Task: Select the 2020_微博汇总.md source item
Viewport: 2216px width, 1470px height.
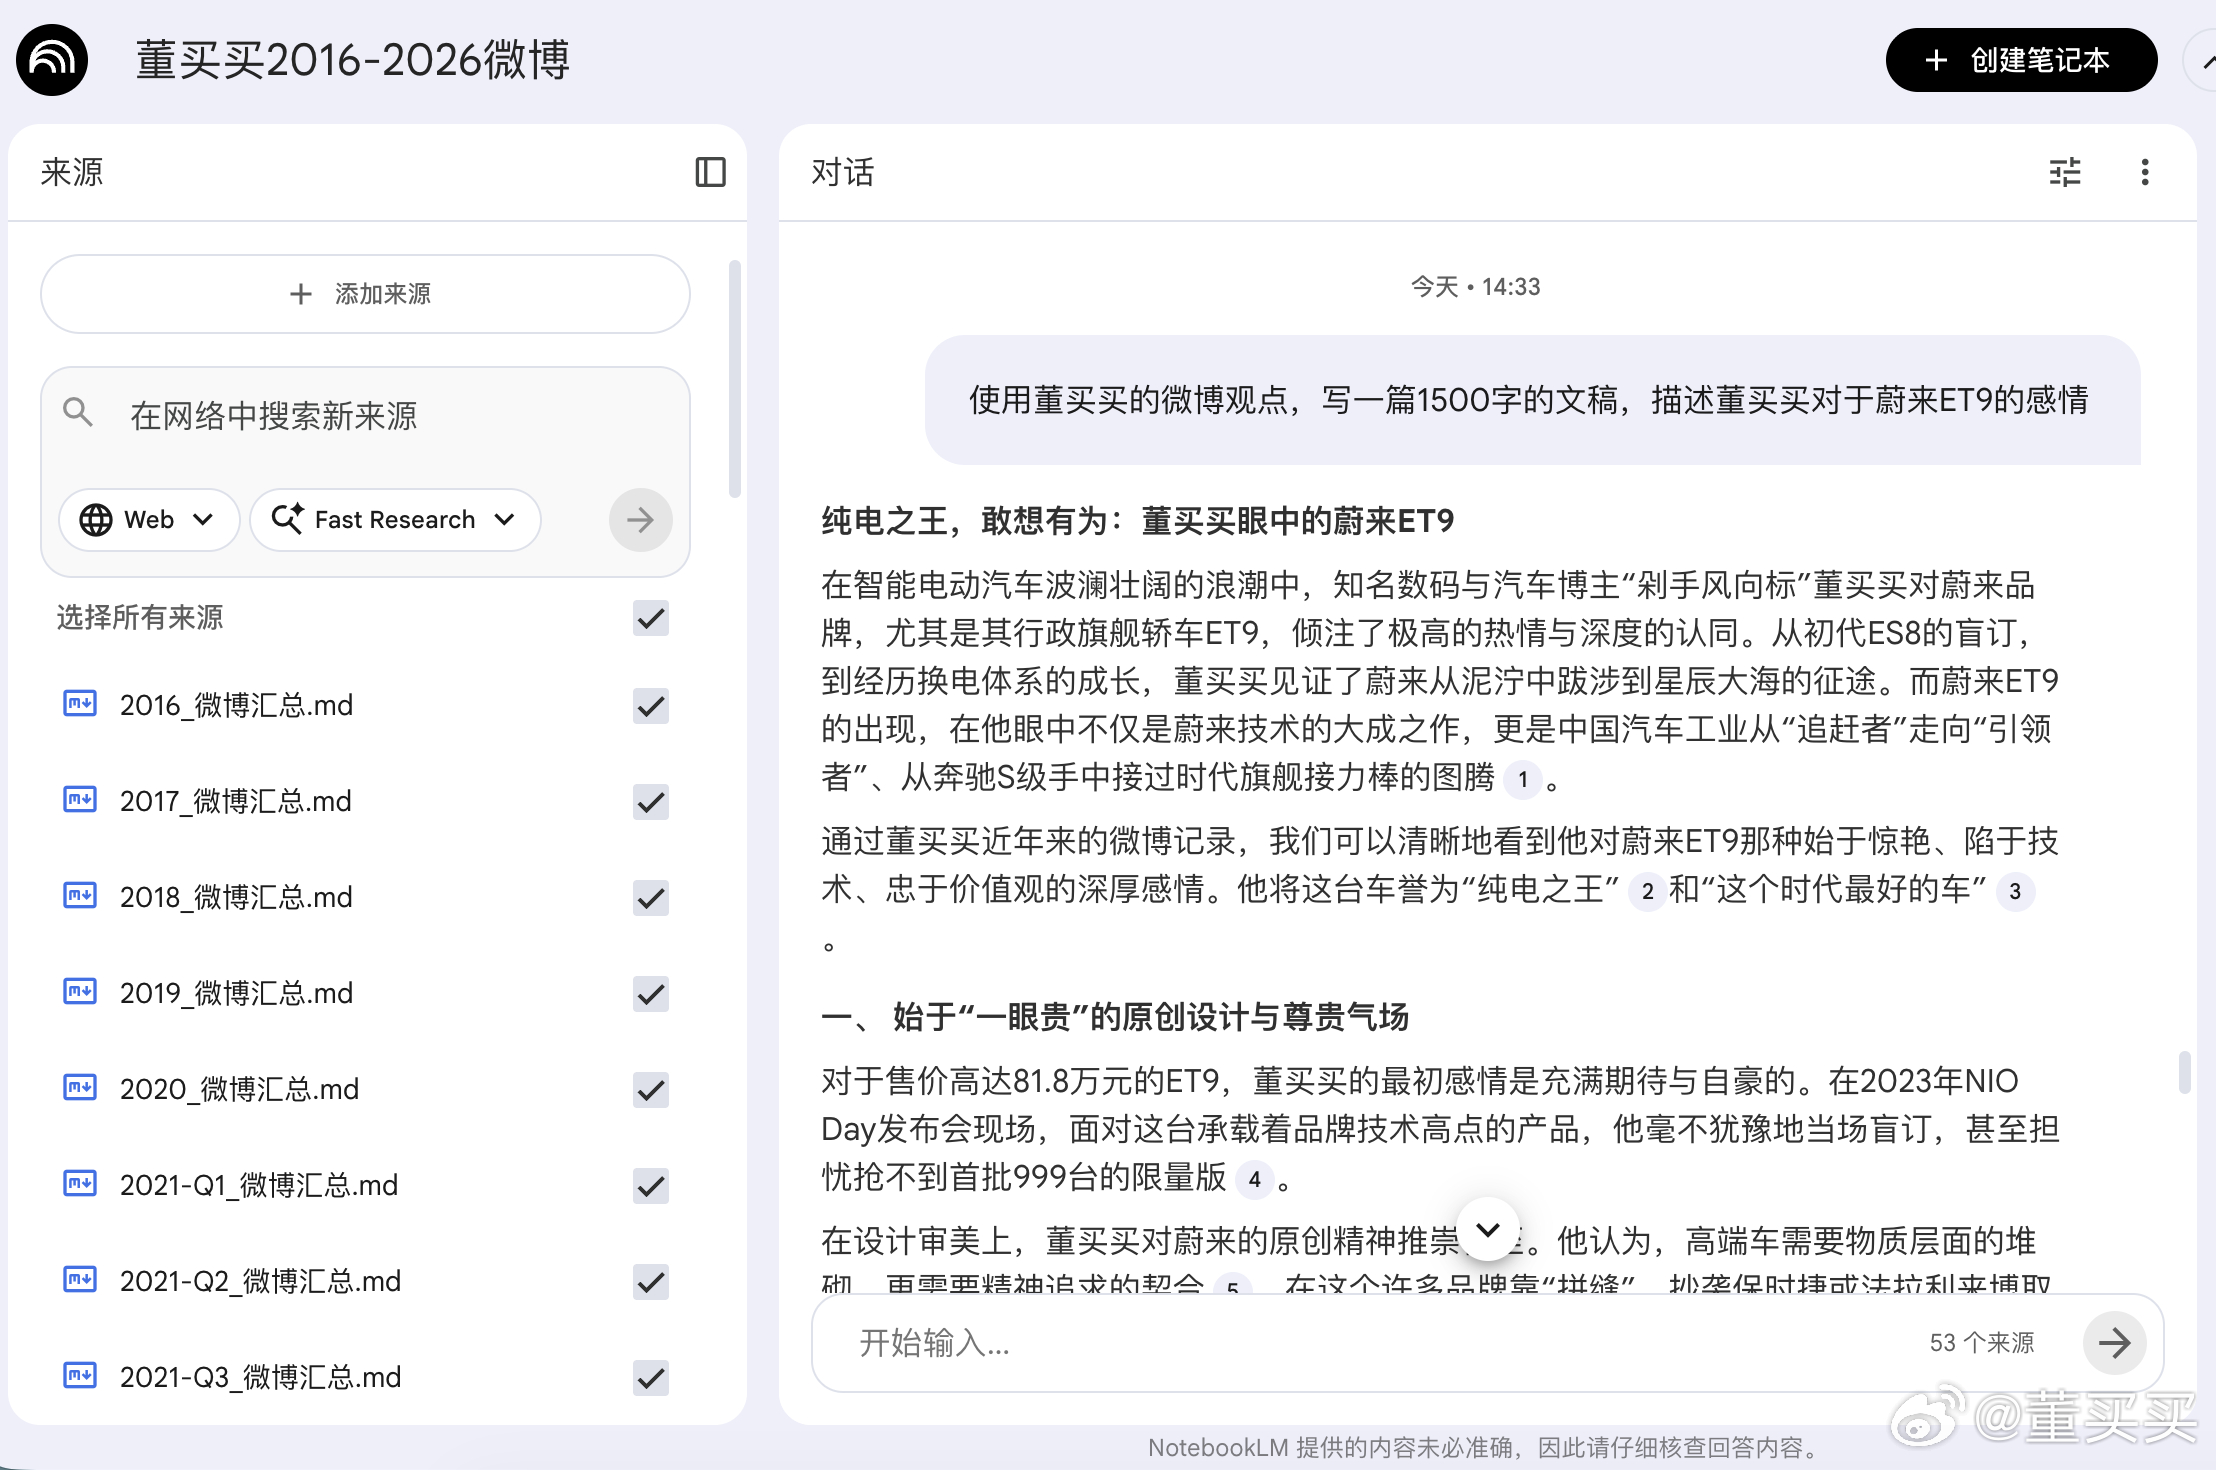Action: point(240,1089)
